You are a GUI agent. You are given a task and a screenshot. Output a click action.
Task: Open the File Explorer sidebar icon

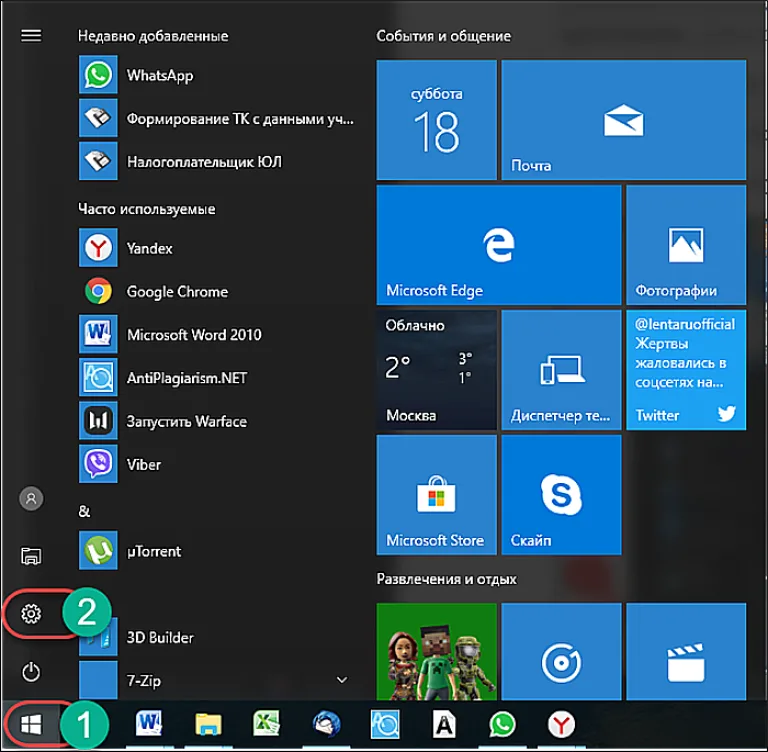point(31,556)
